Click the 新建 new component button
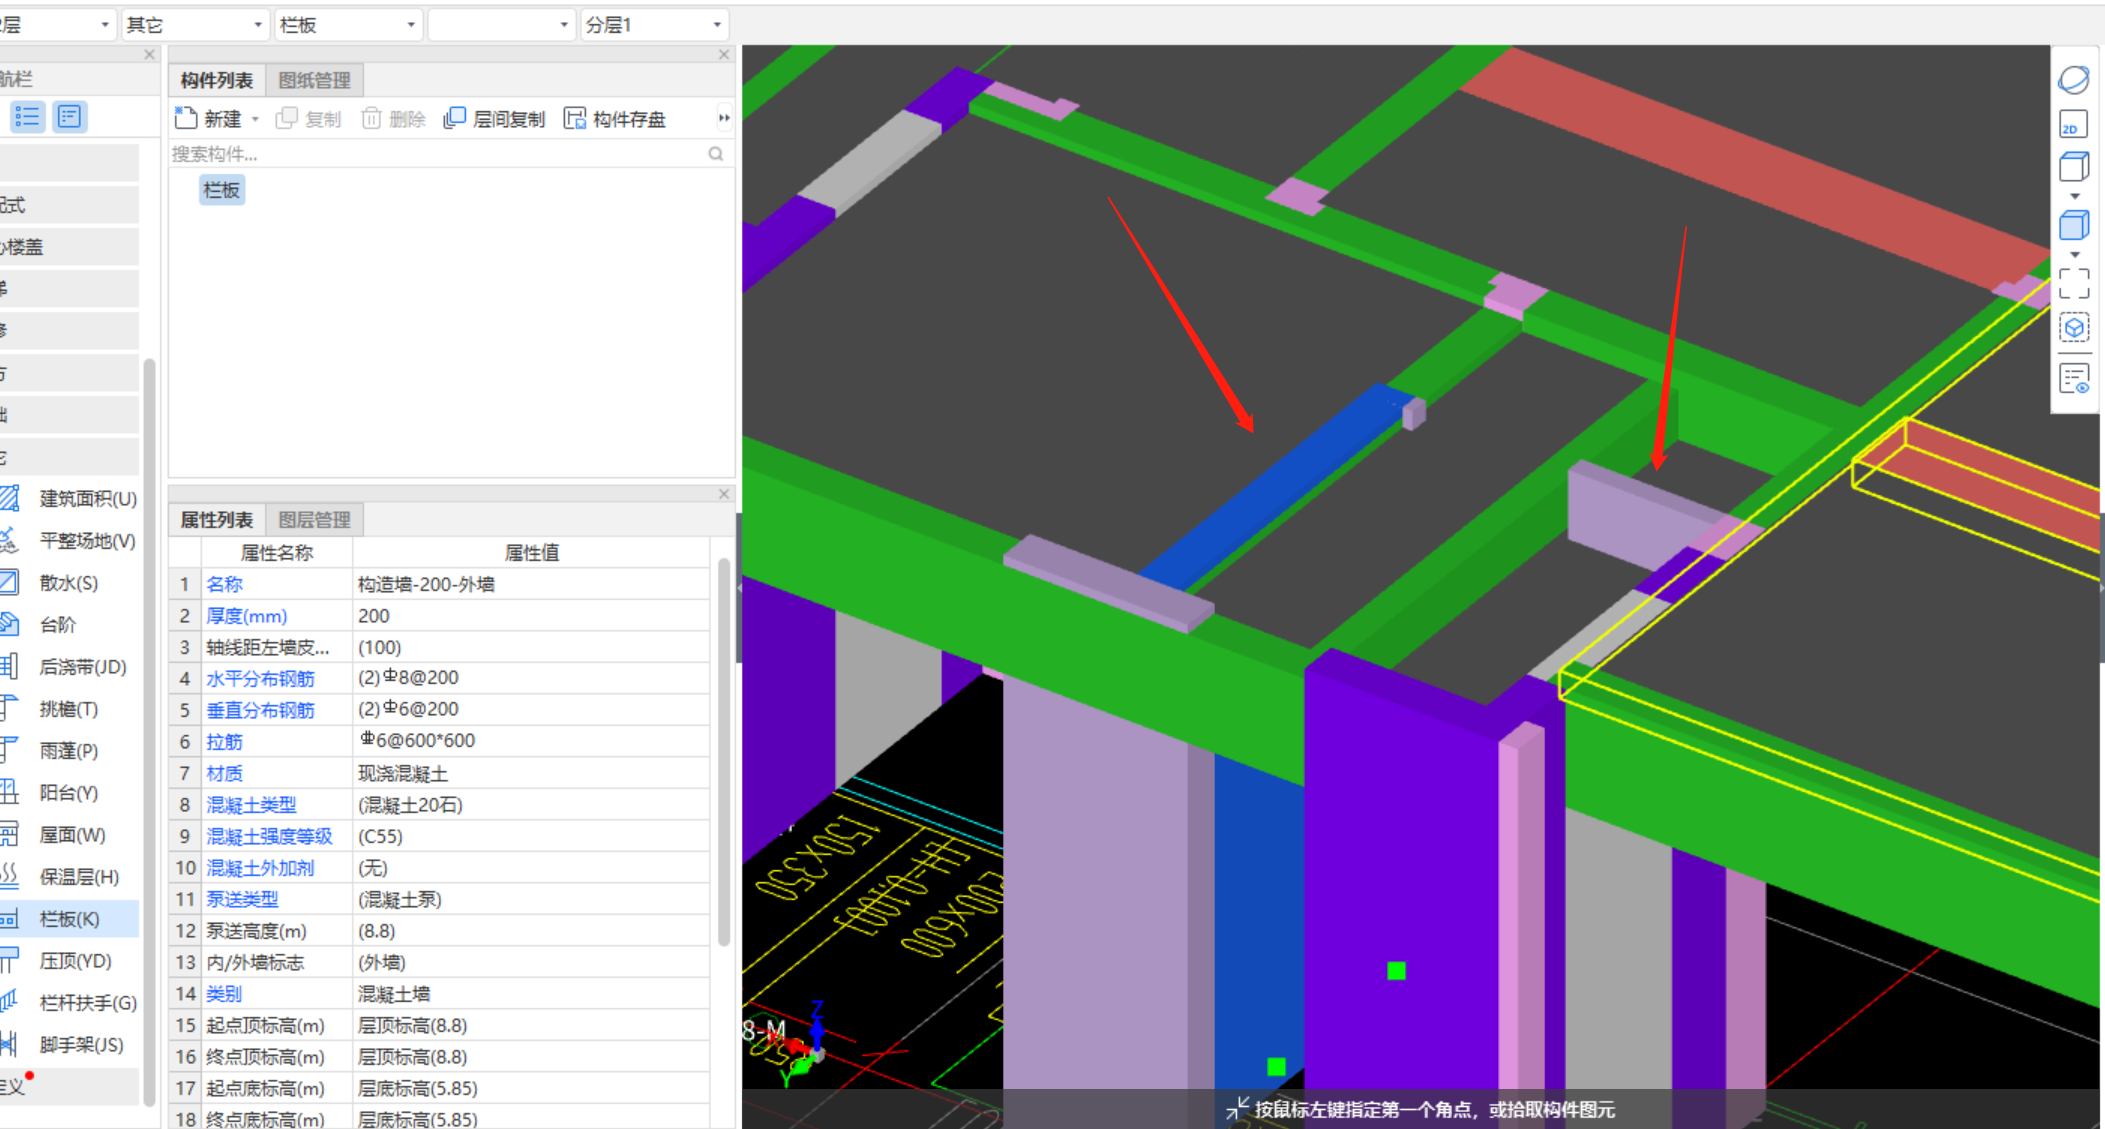Screen dimensions: 2105x1129 (208, 119)
